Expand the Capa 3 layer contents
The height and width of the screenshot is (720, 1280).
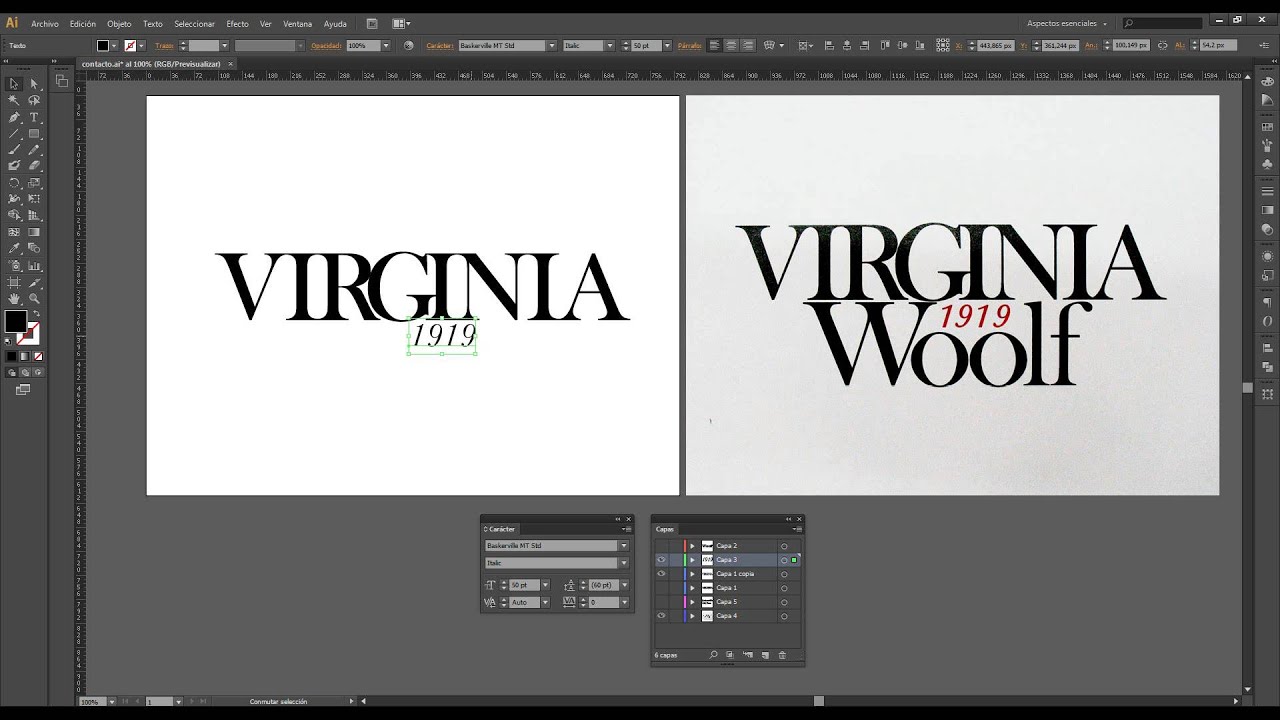(692, 560)
